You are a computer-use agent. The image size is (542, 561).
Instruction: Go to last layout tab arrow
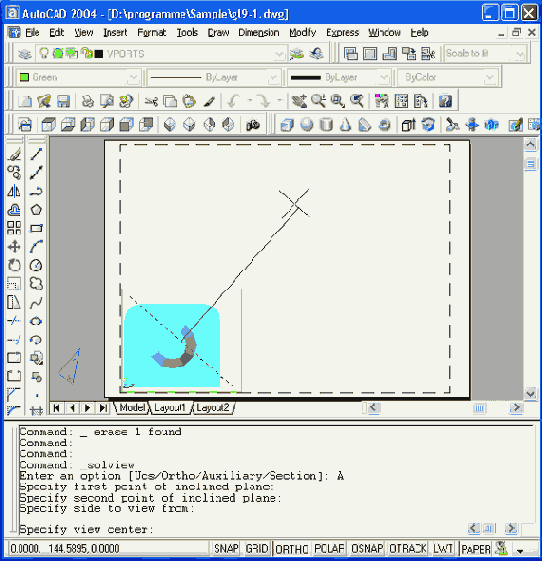(x=103, y=408)
